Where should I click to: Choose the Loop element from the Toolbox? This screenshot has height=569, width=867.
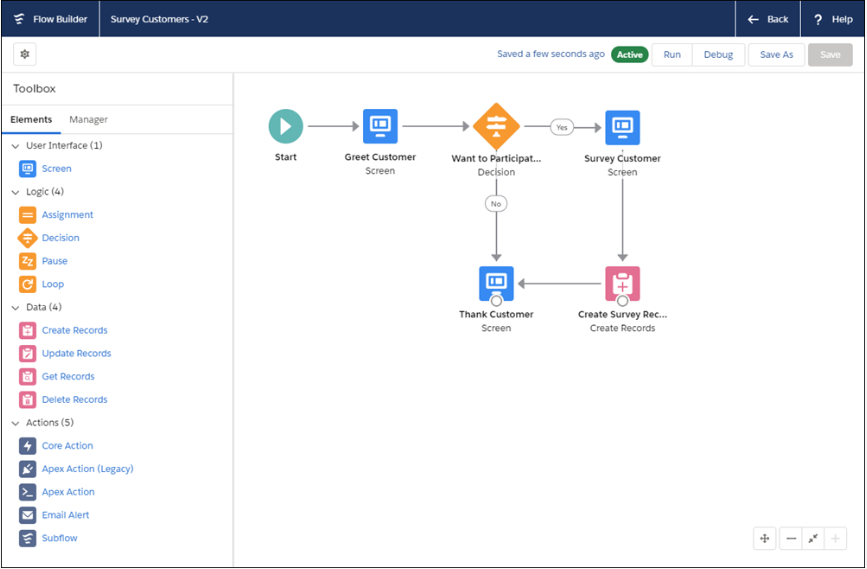(52, 284)
